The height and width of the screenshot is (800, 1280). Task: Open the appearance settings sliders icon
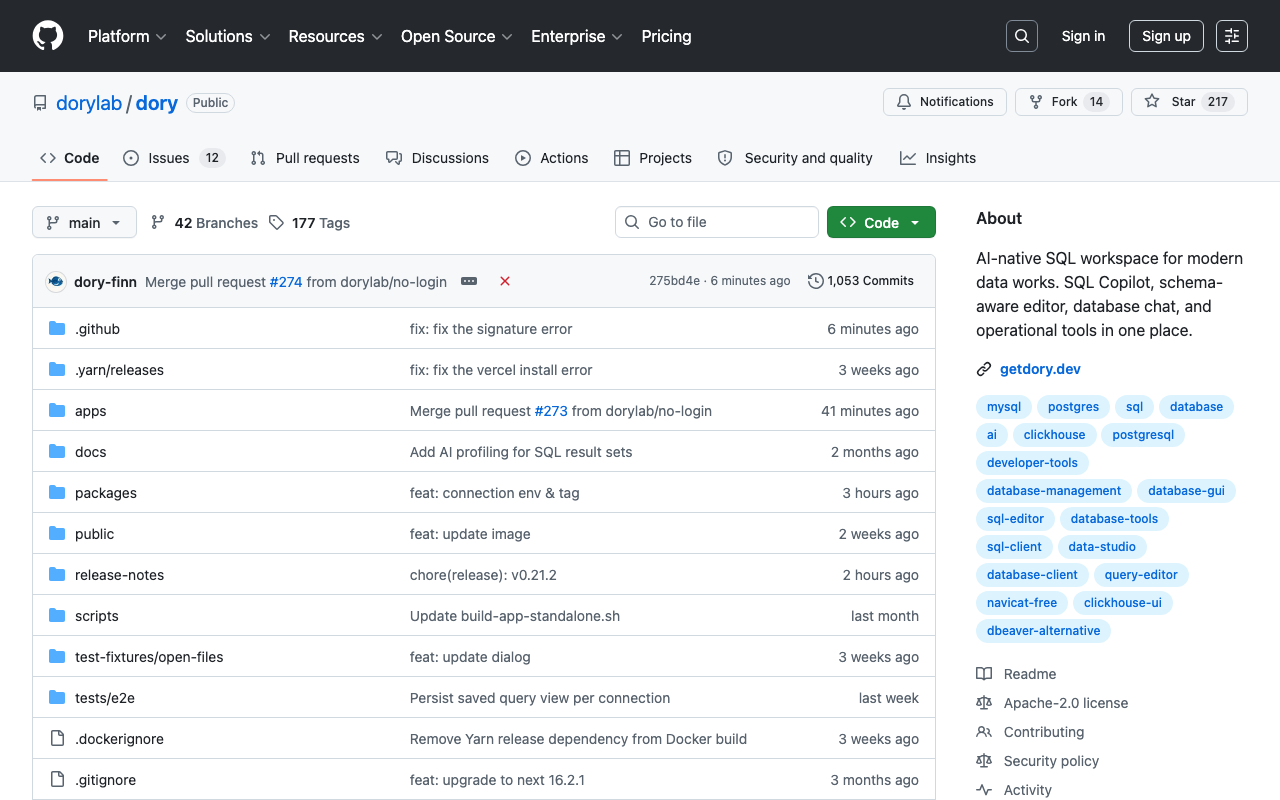1232,36
